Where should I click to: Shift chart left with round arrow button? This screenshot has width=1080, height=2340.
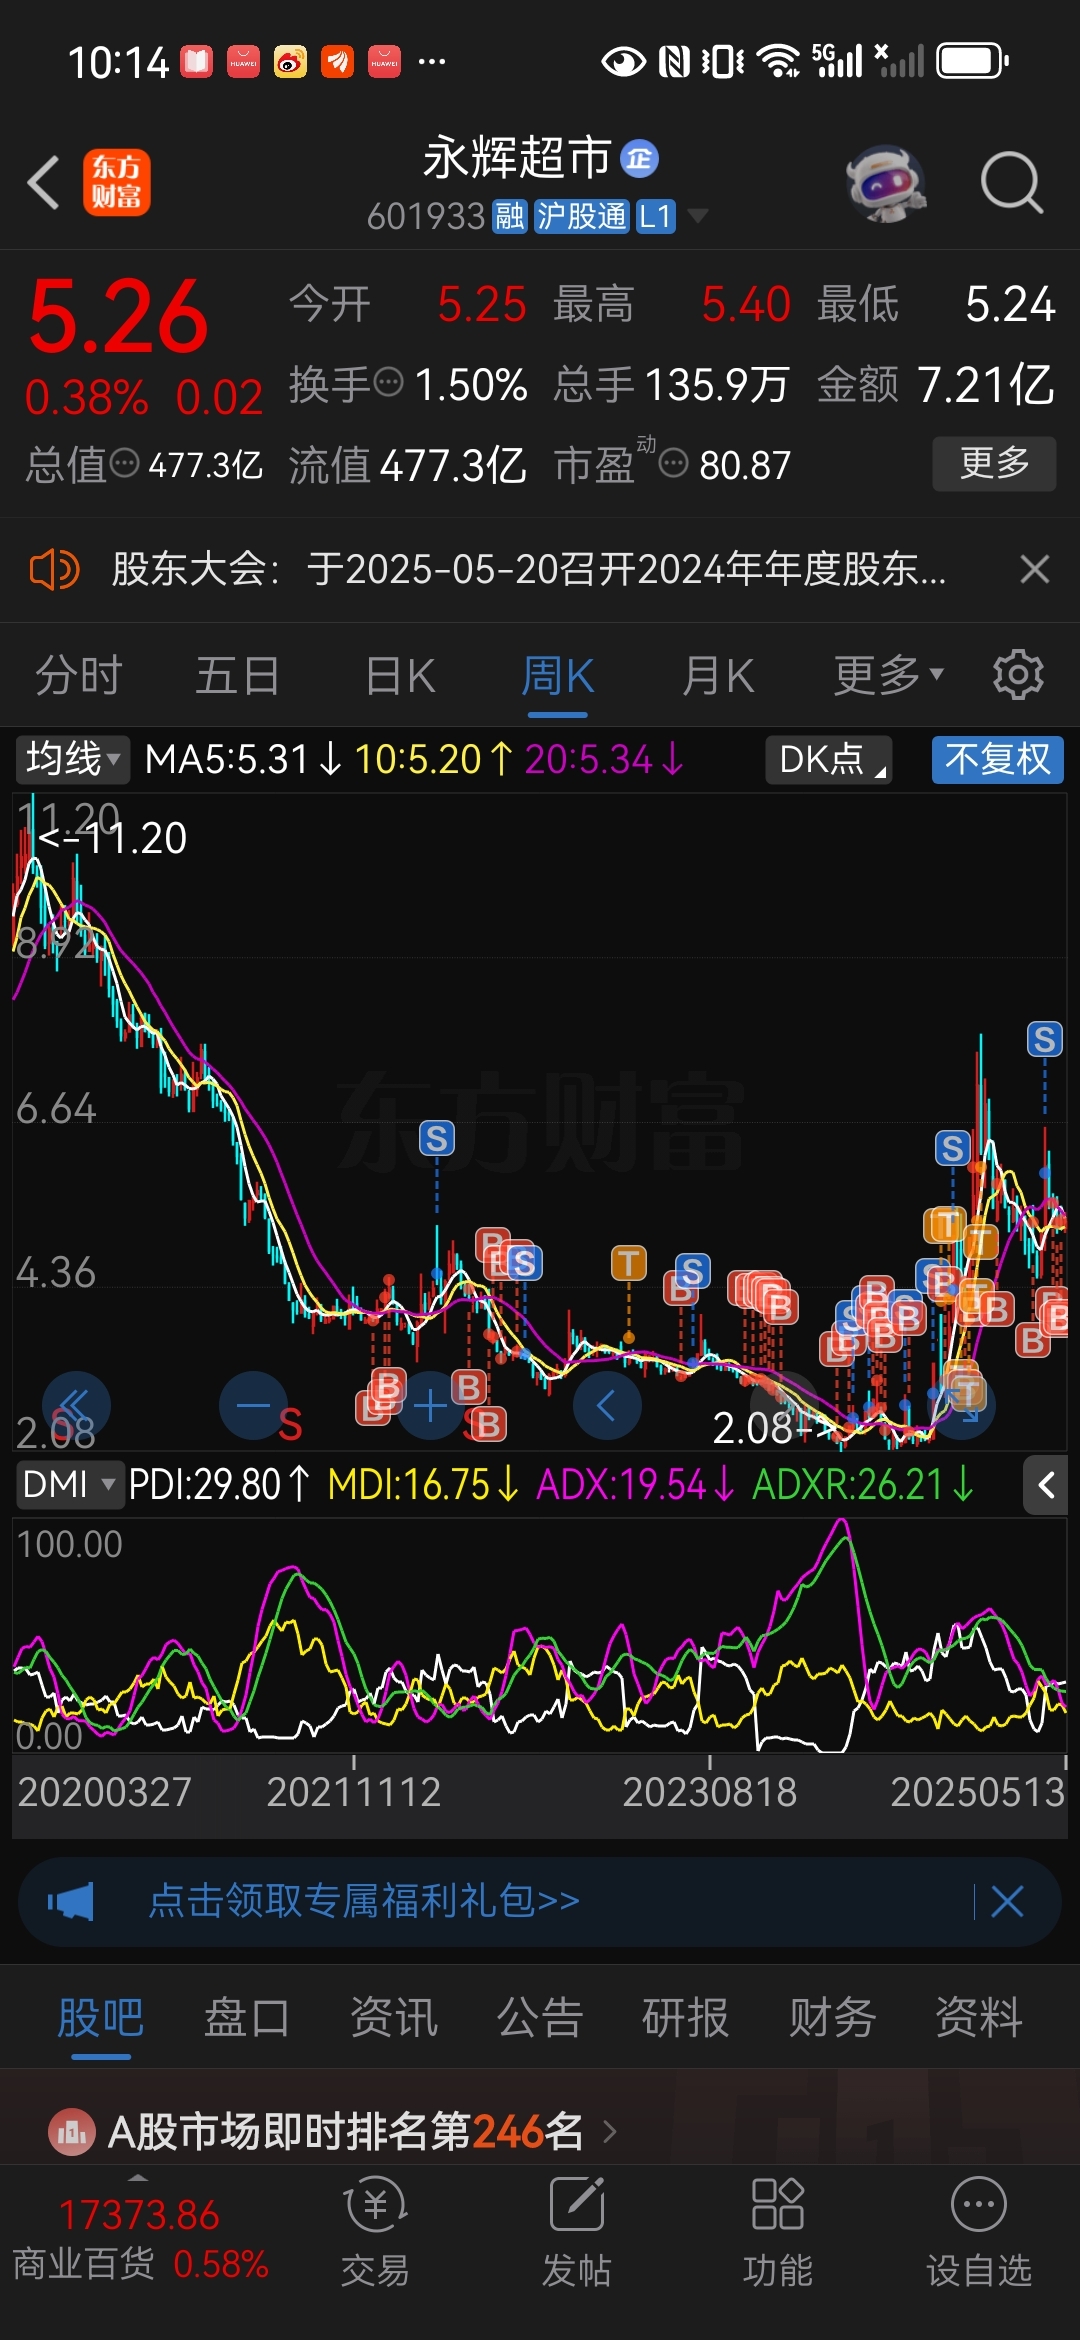click(x=607, y=1405)
